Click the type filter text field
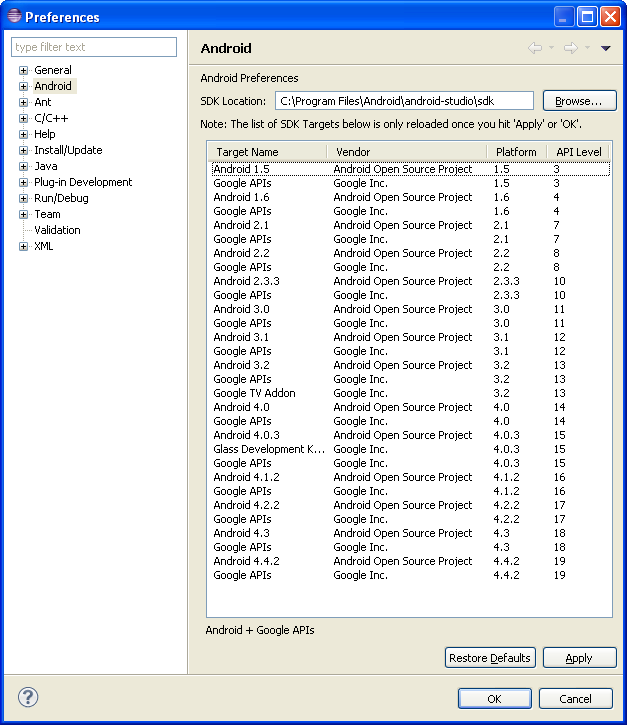The image size is (627, 725). (94, 47)
